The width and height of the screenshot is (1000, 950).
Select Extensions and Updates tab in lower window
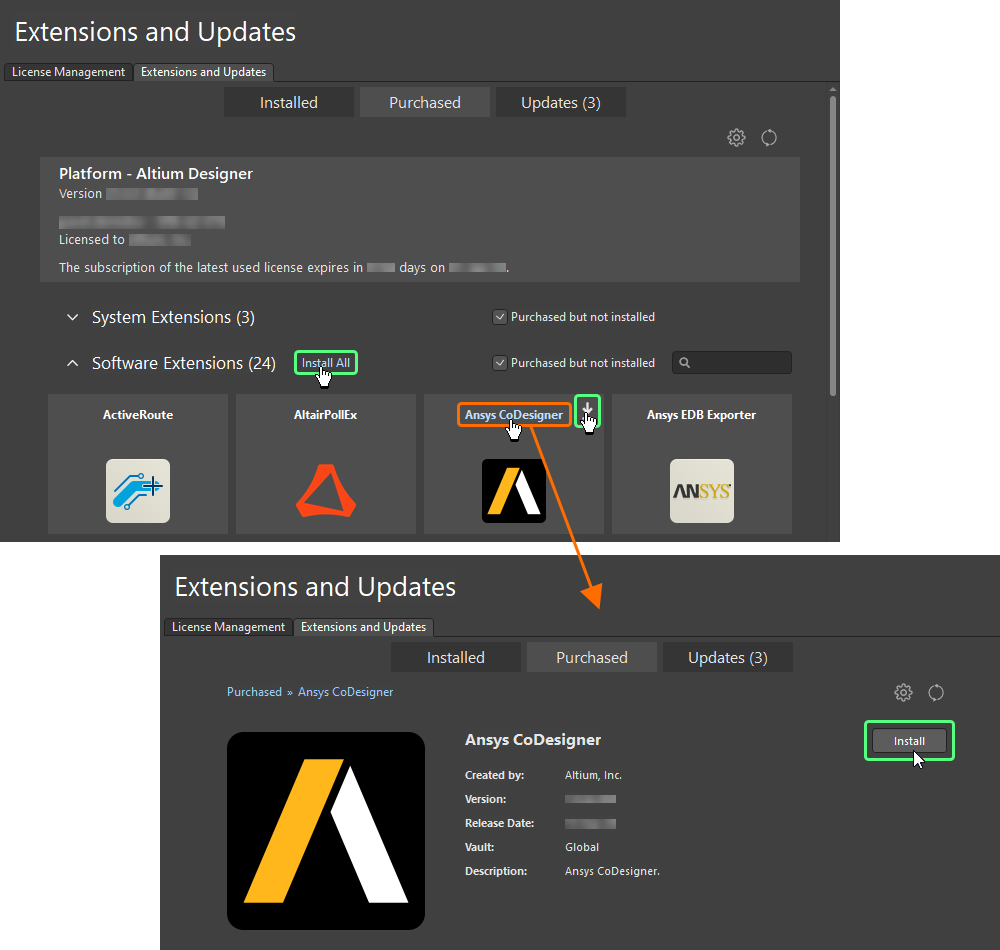tap(364, 627)
